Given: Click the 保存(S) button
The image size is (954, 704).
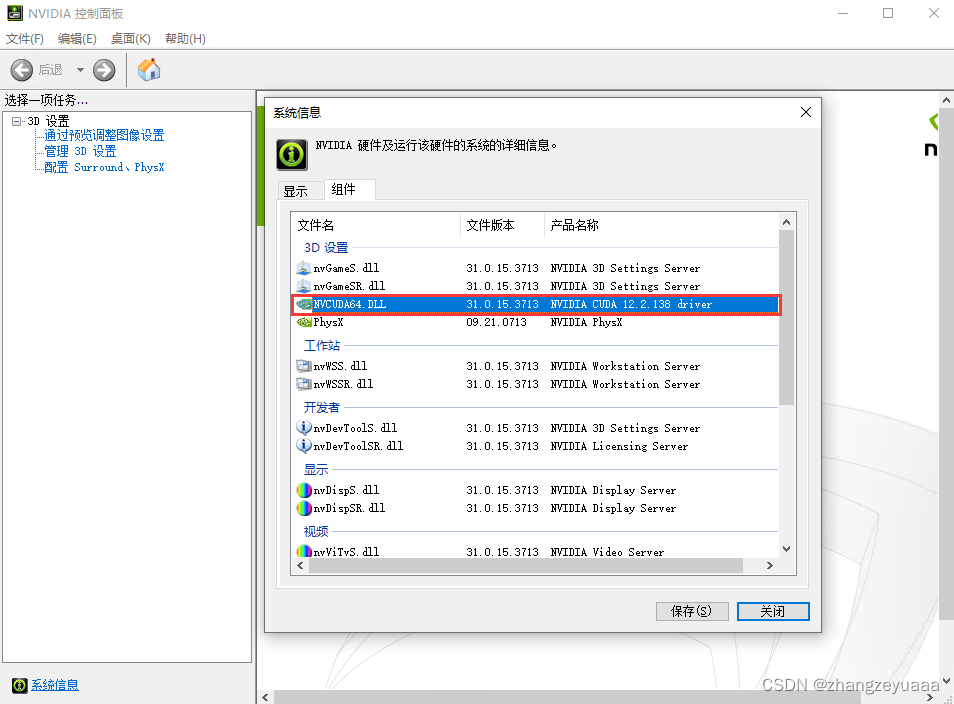Looking at the screenshot, I should pyautogui.click(x=692, y=611).
